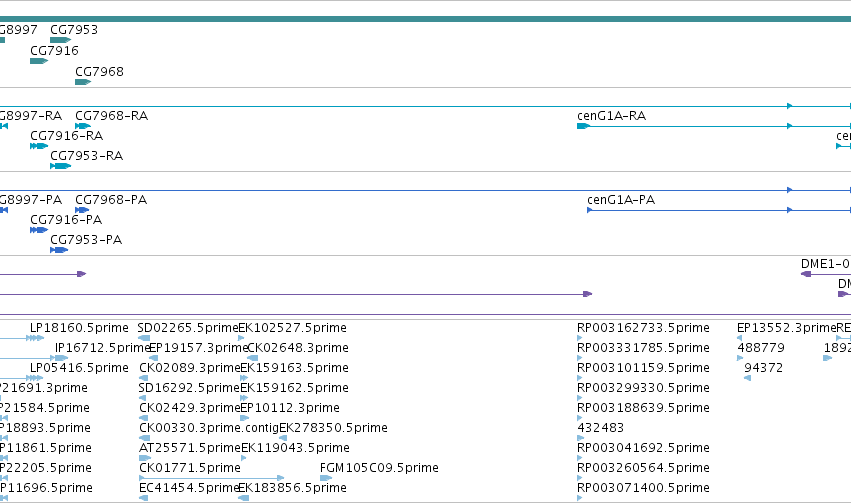Click EST SD16292.5prime
This screenshot has height=503, width=851.
coord(189,388)
